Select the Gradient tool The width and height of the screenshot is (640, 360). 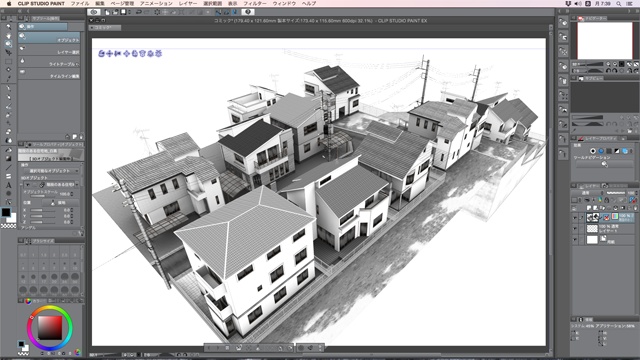tap(8, 158)
